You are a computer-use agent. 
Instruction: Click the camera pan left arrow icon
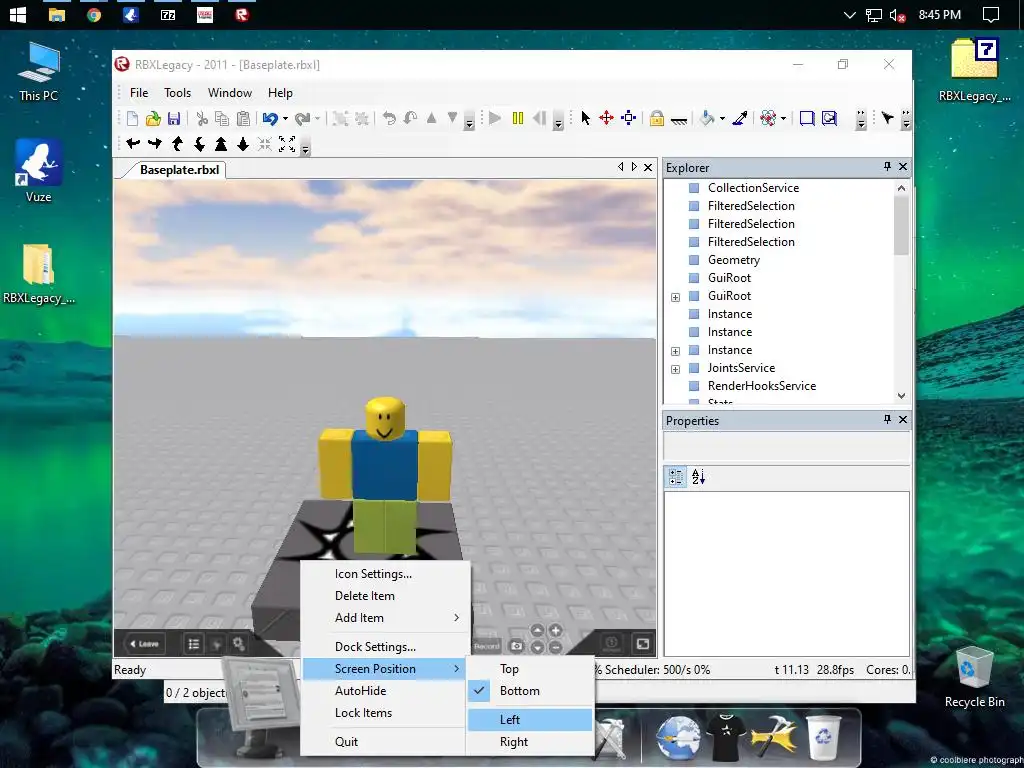click(x=133, y=144)
